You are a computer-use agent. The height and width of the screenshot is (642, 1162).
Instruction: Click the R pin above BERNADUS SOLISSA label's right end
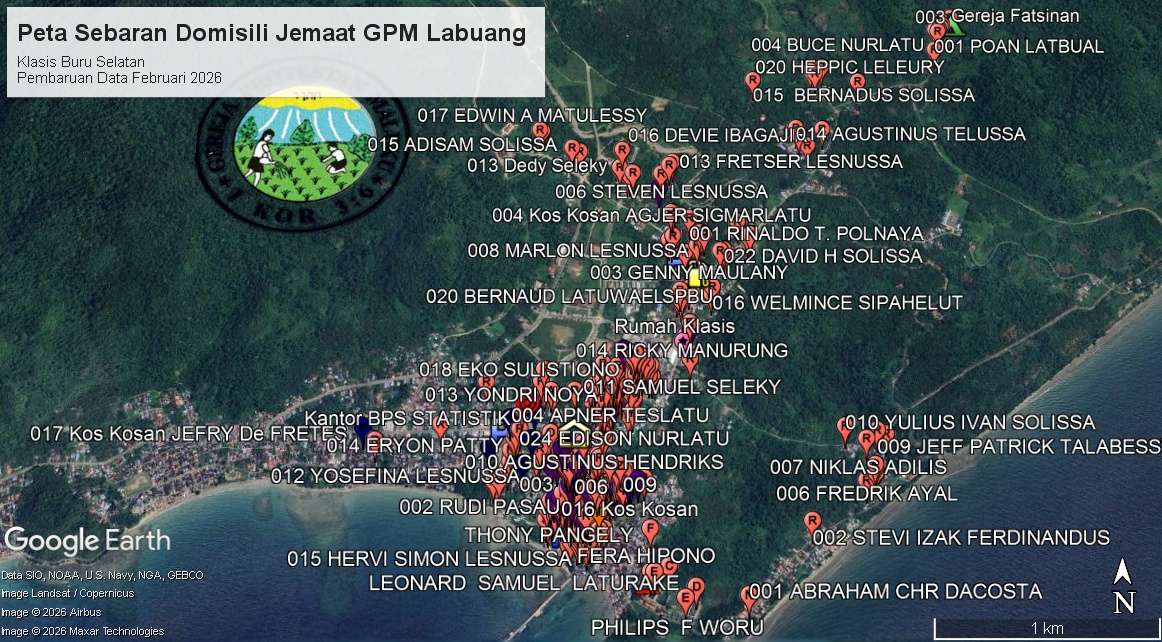pos(857,81)
